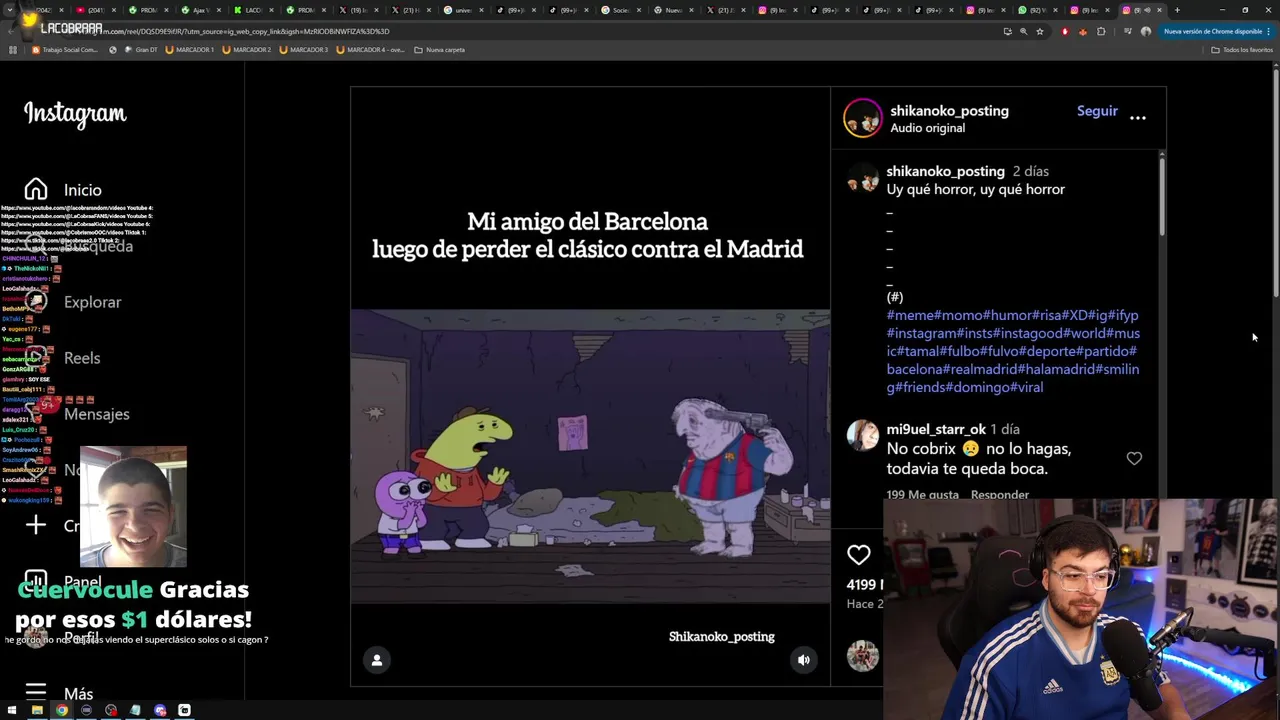Follow shikanoko_posting with Seguir
The image size is (1280, 720).
tap(1097, 111)
